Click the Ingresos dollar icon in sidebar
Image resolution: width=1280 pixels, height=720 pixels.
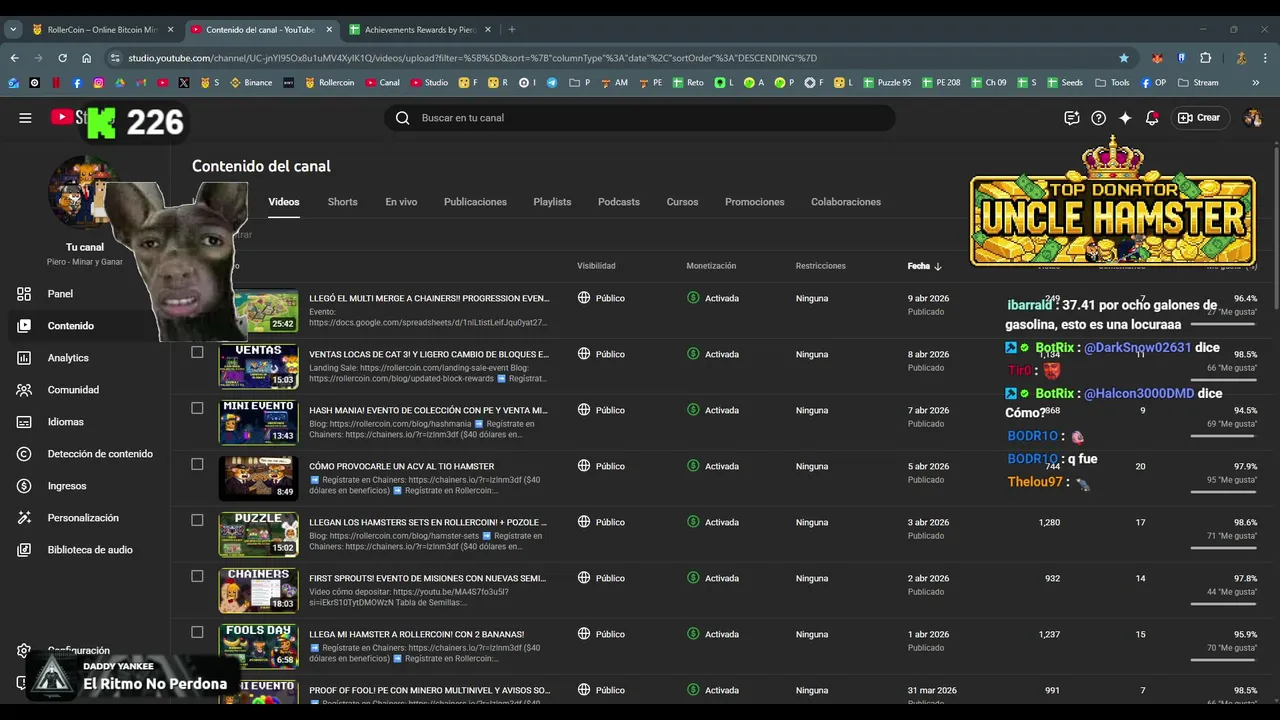pyautogui.click(x=24, y=486)
